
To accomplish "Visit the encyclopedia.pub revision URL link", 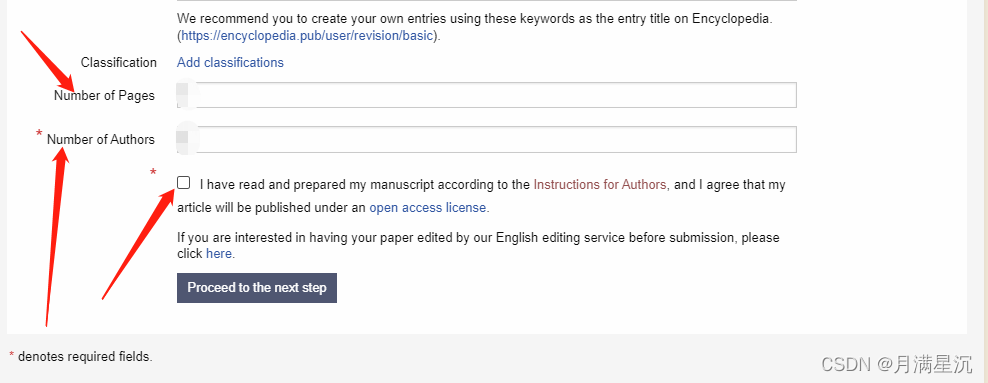I will (x=307, y=36).
